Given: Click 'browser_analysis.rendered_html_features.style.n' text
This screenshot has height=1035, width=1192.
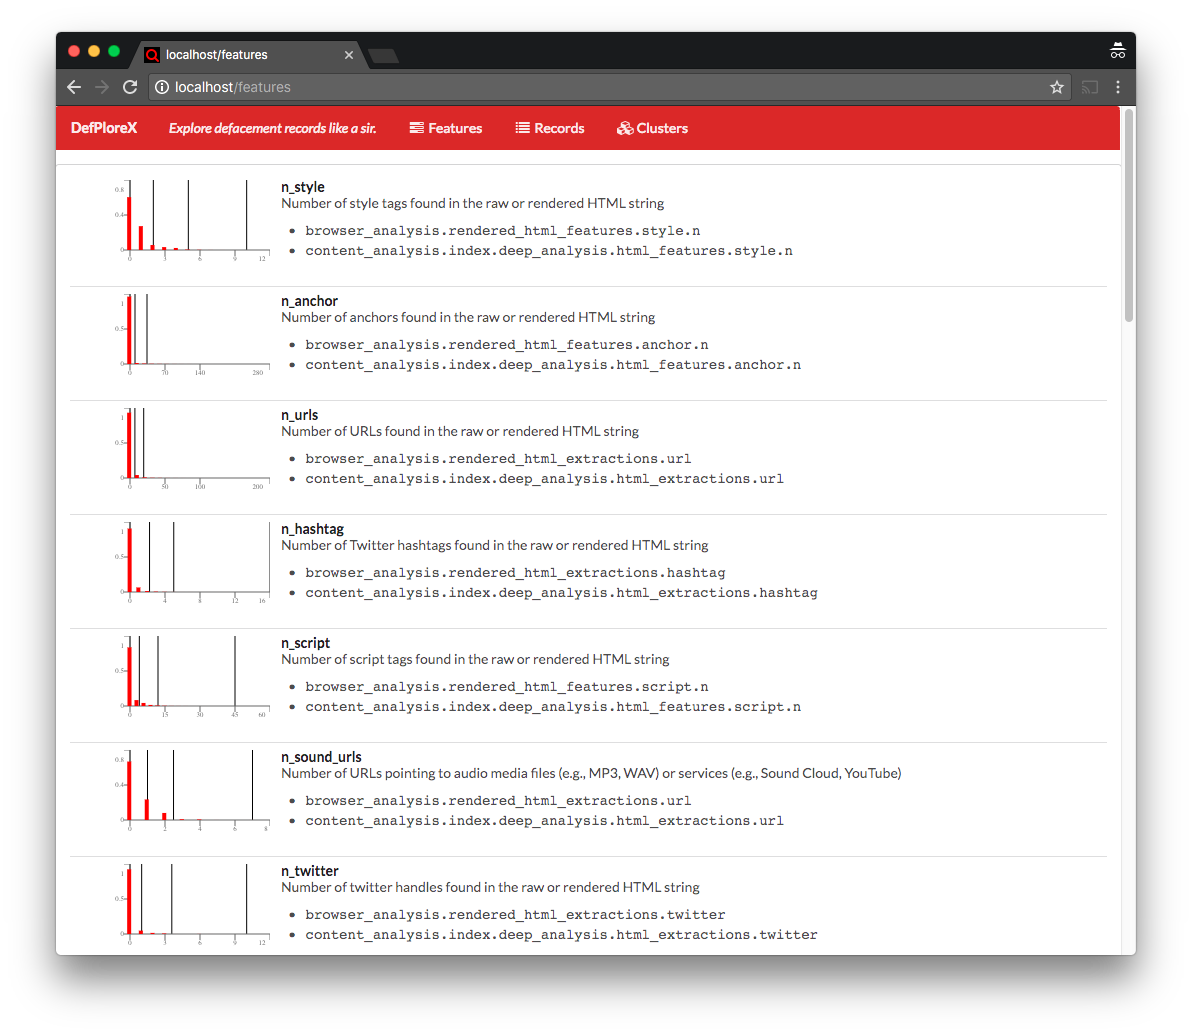Looking at the screenshot, I should (502, 230).
